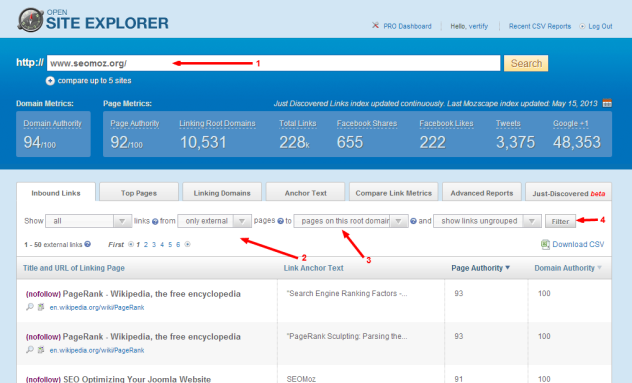The image size is (632, 383).
Task: Open second en.wikipedia.org/wiki/PageRank URL
Action: [x=97, y=350]
